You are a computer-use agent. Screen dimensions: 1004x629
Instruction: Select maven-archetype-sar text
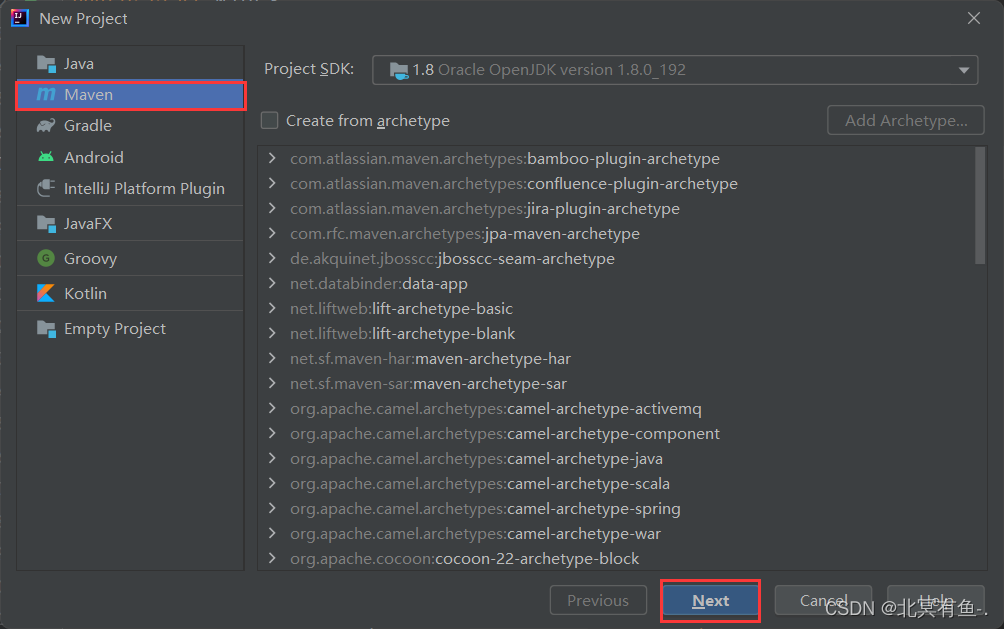pos(490,383)
